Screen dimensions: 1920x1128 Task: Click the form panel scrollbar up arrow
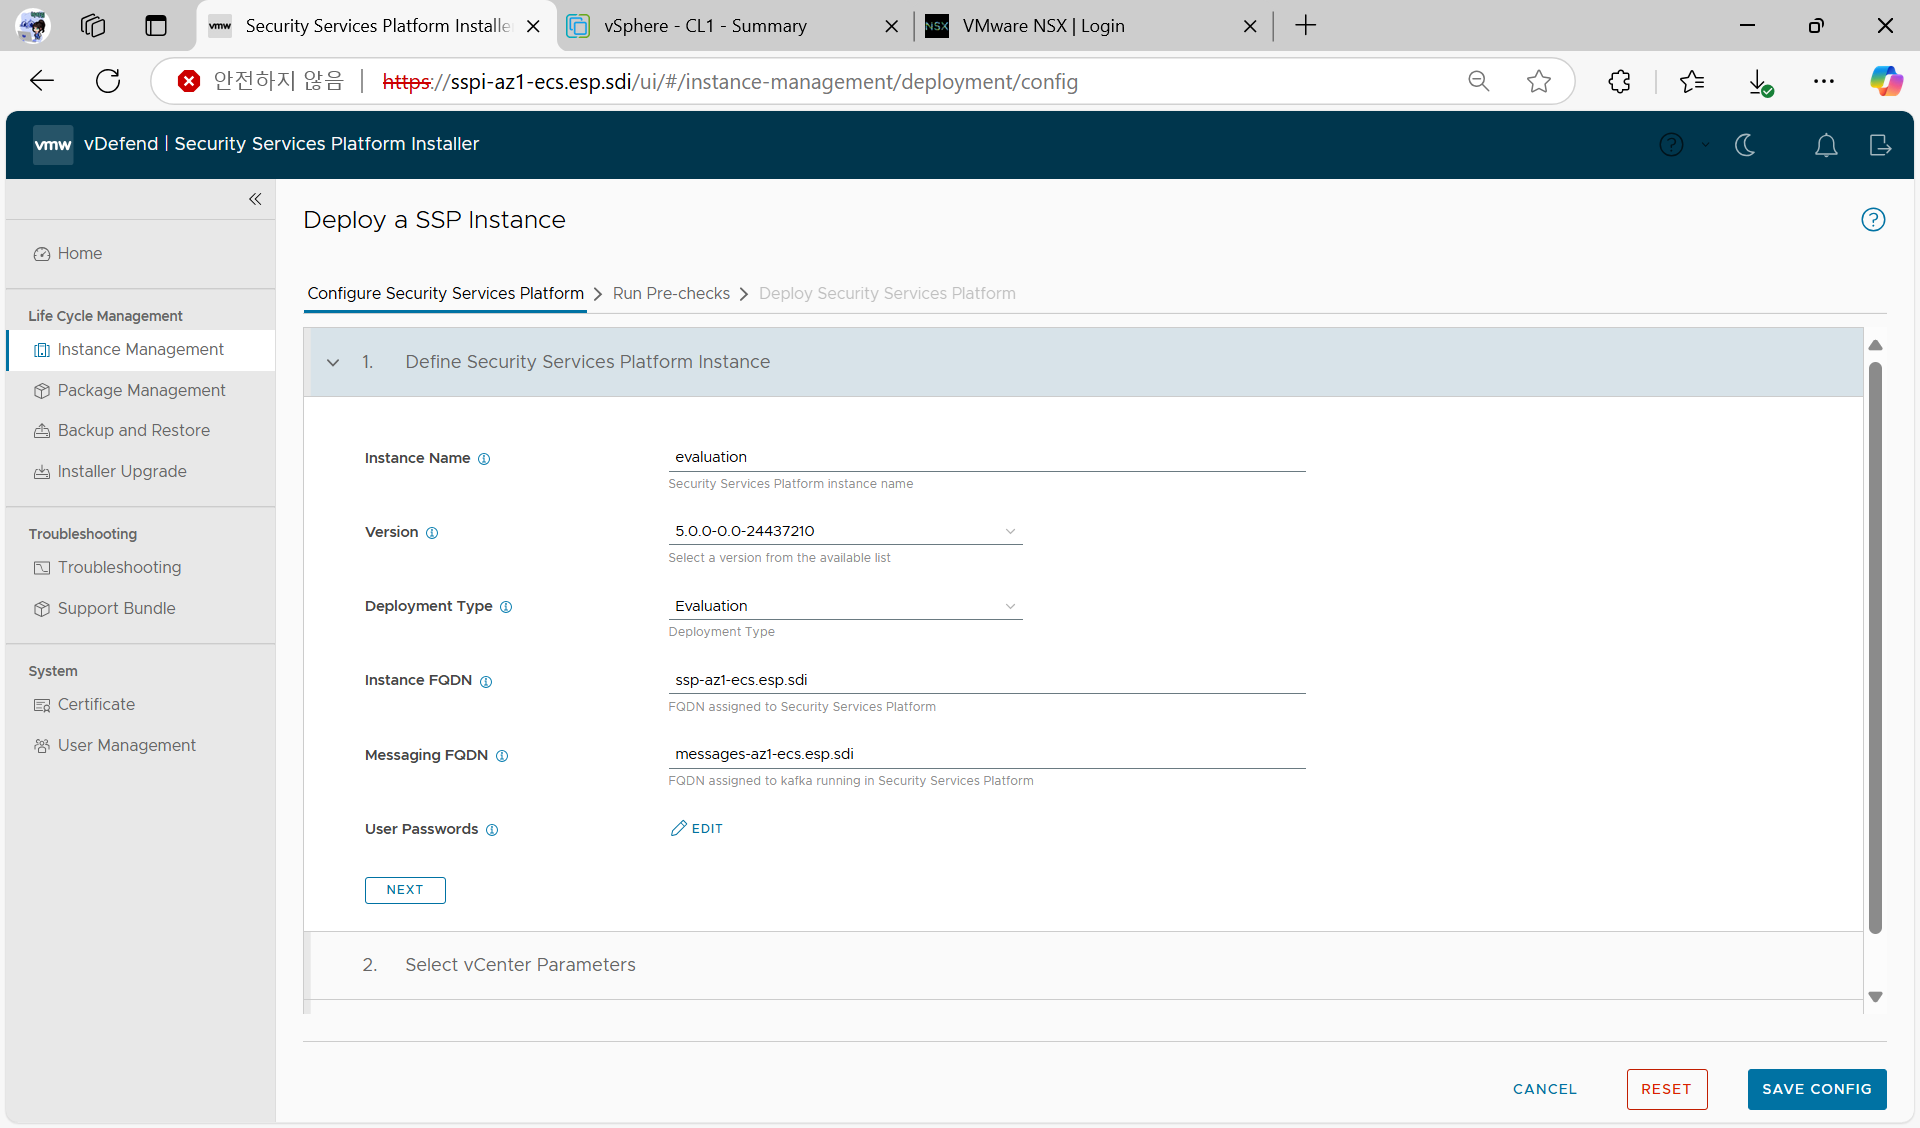[1876, 345]
